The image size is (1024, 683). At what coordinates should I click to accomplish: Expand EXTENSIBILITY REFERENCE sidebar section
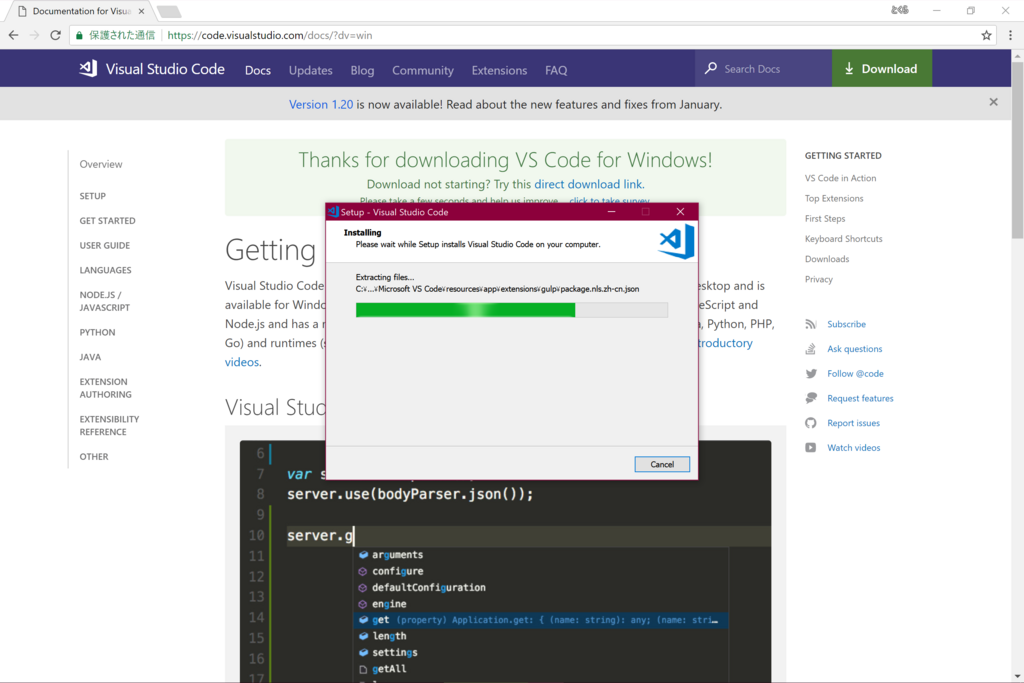[109, 425]
